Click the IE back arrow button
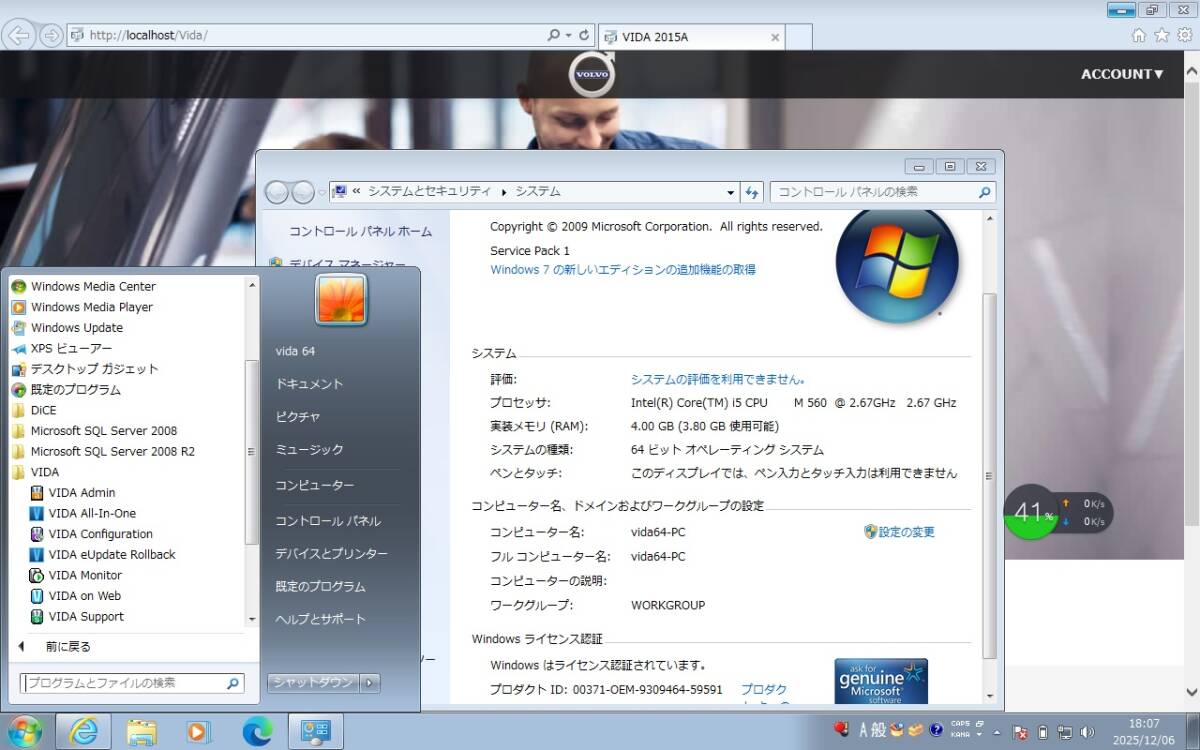The width and height of the screenshot is (1200, 750). click(18, 35)
